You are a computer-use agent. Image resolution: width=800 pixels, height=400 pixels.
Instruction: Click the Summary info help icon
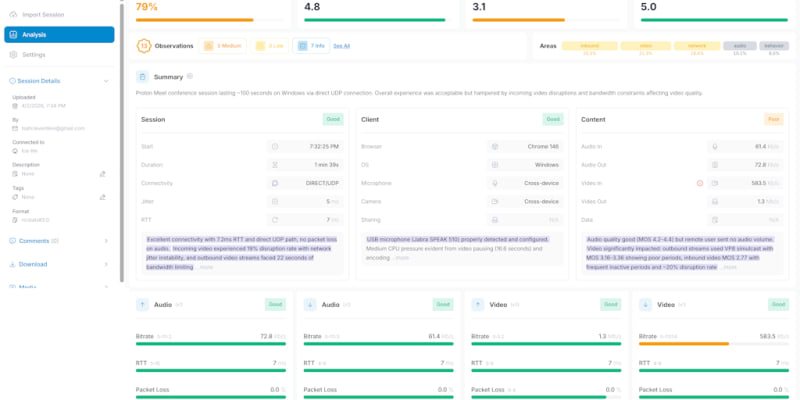point(190,76)
